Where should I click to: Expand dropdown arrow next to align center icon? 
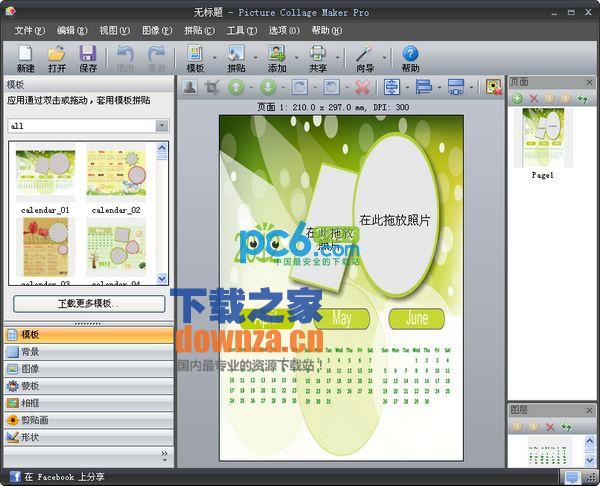click(x=407, y=88)
